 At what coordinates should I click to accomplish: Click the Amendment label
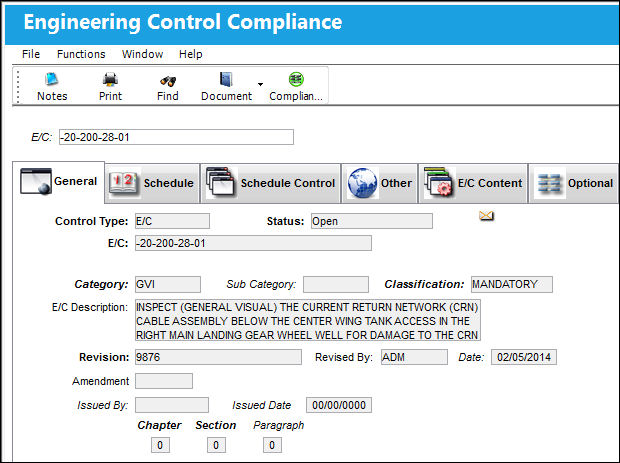coord(100,381)
